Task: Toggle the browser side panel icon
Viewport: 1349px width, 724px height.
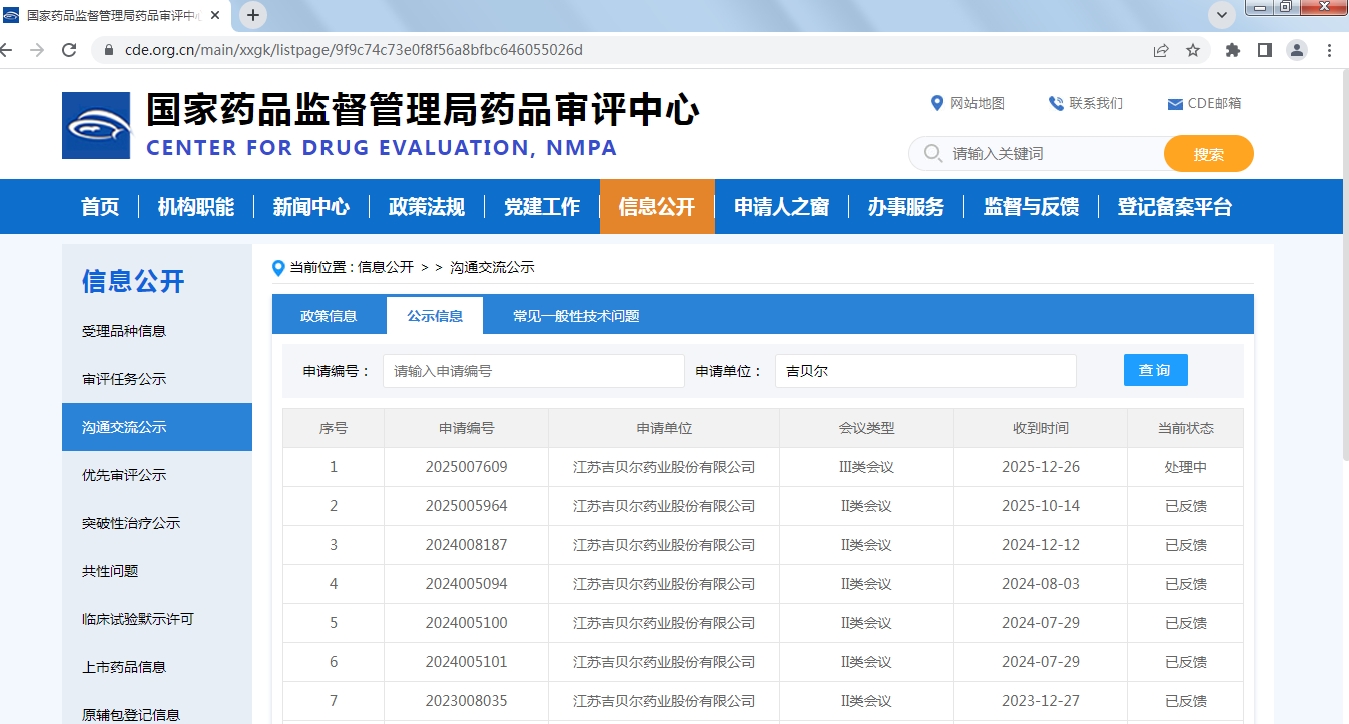Action: point(1265,50)
